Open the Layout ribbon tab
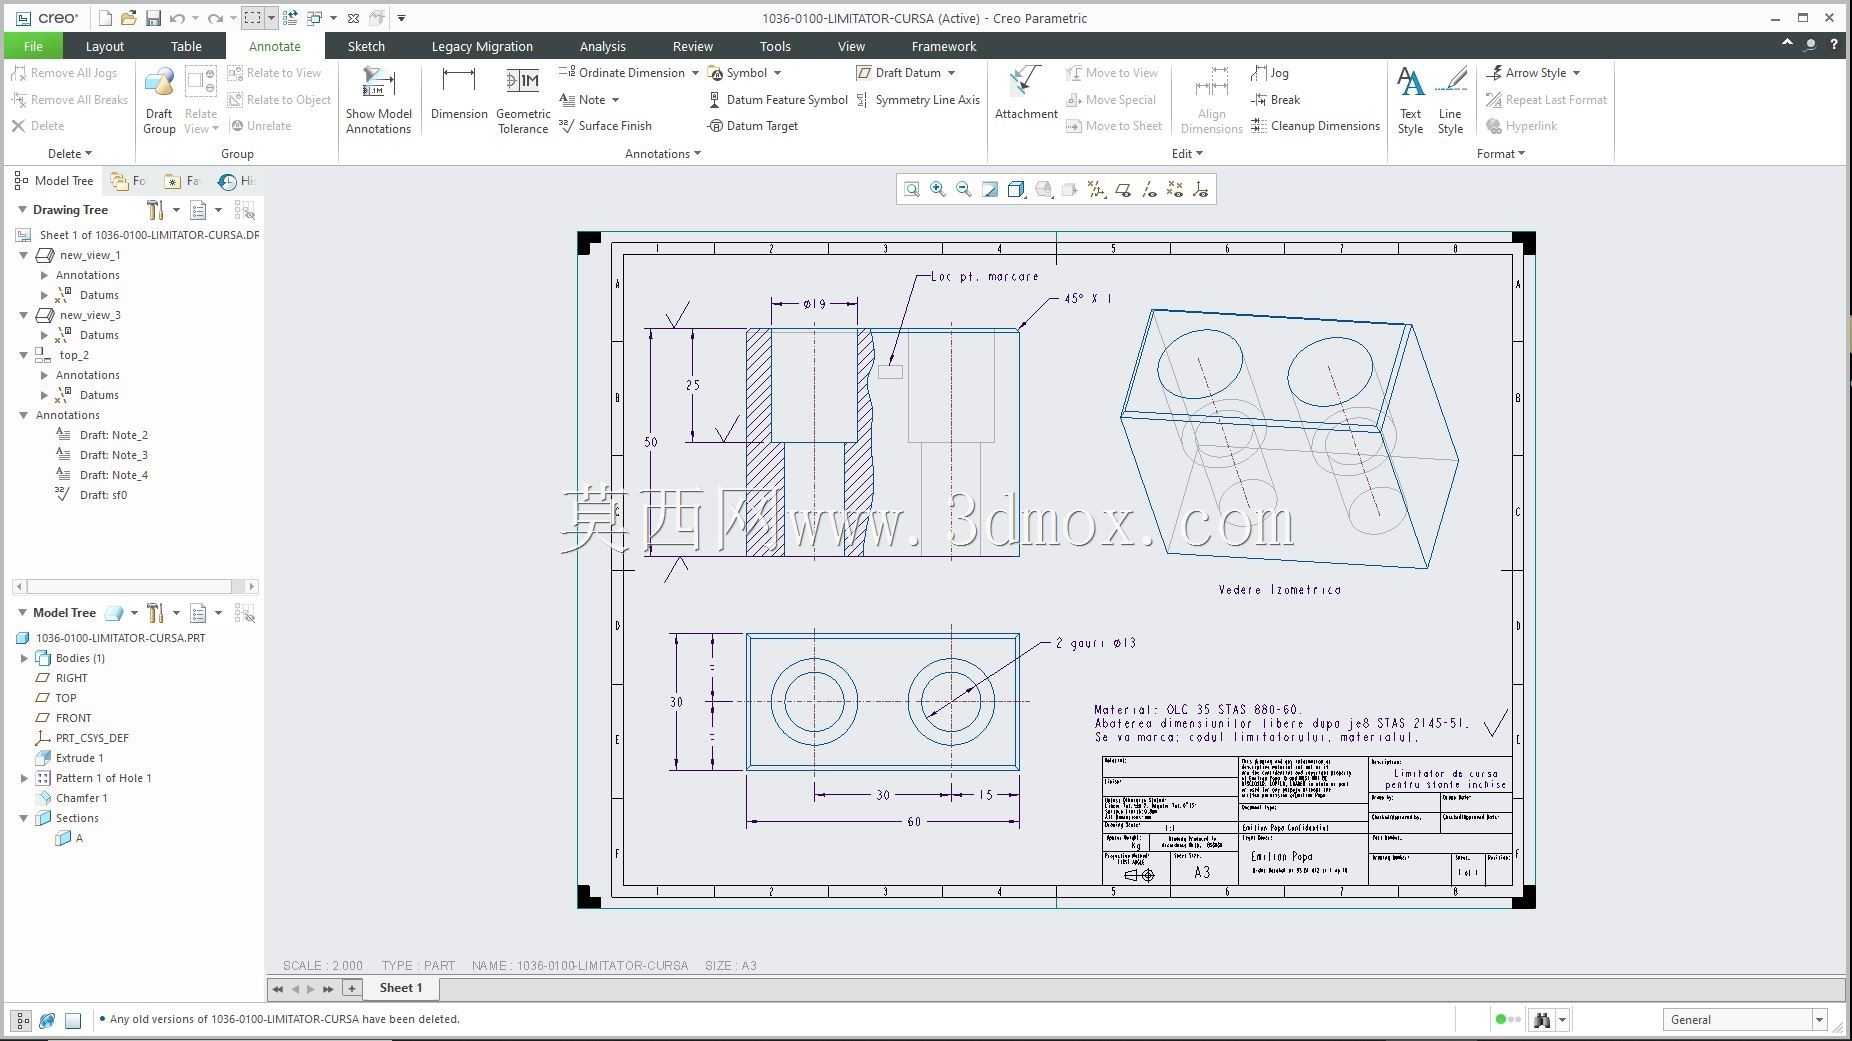Image resolution: width=1852 pixels, height=1041 pixels. 105,46
